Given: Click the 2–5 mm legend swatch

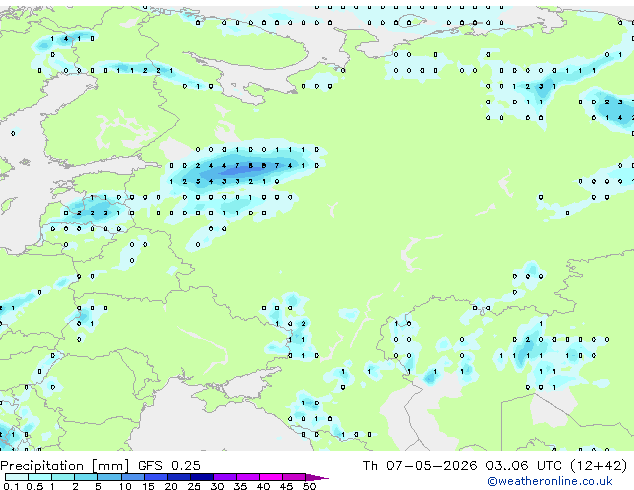Looking at the screenshot, I should [x=86, y=477].
